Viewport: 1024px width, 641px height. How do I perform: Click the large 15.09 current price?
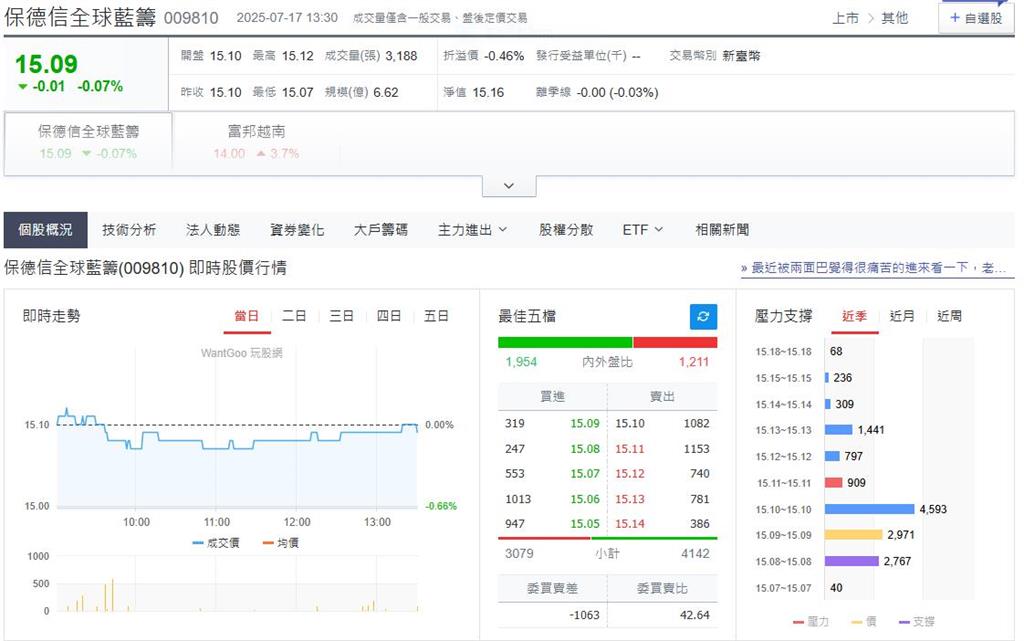46,64
